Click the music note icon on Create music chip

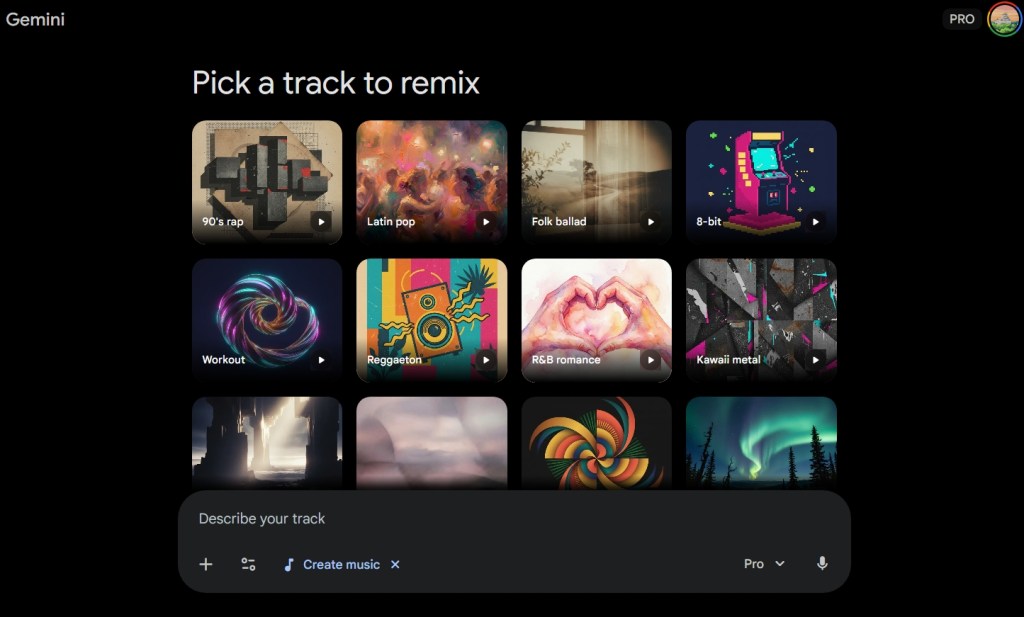coord(291,564)
